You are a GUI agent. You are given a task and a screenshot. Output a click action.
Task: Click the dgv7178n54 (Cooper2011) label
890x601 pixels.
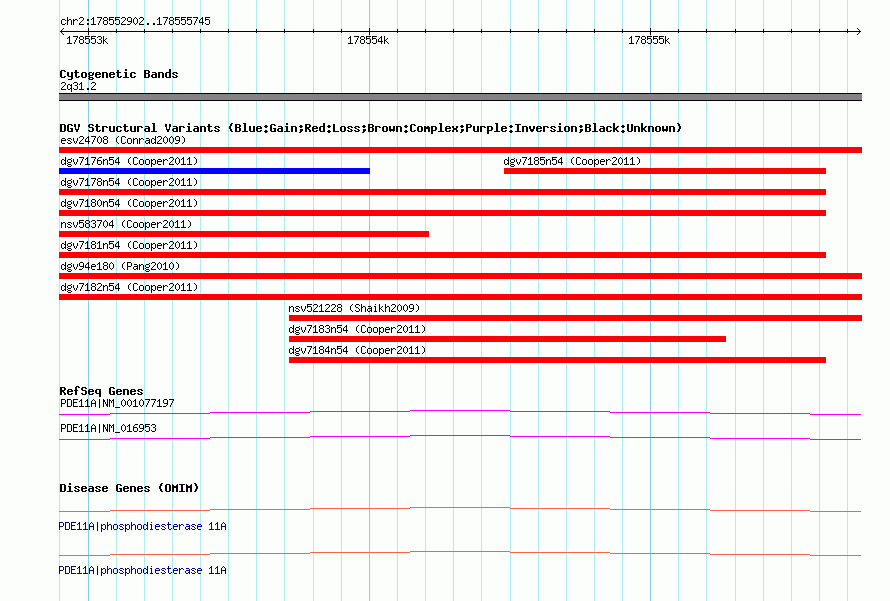pyautogui.click(x=129, y=182)
